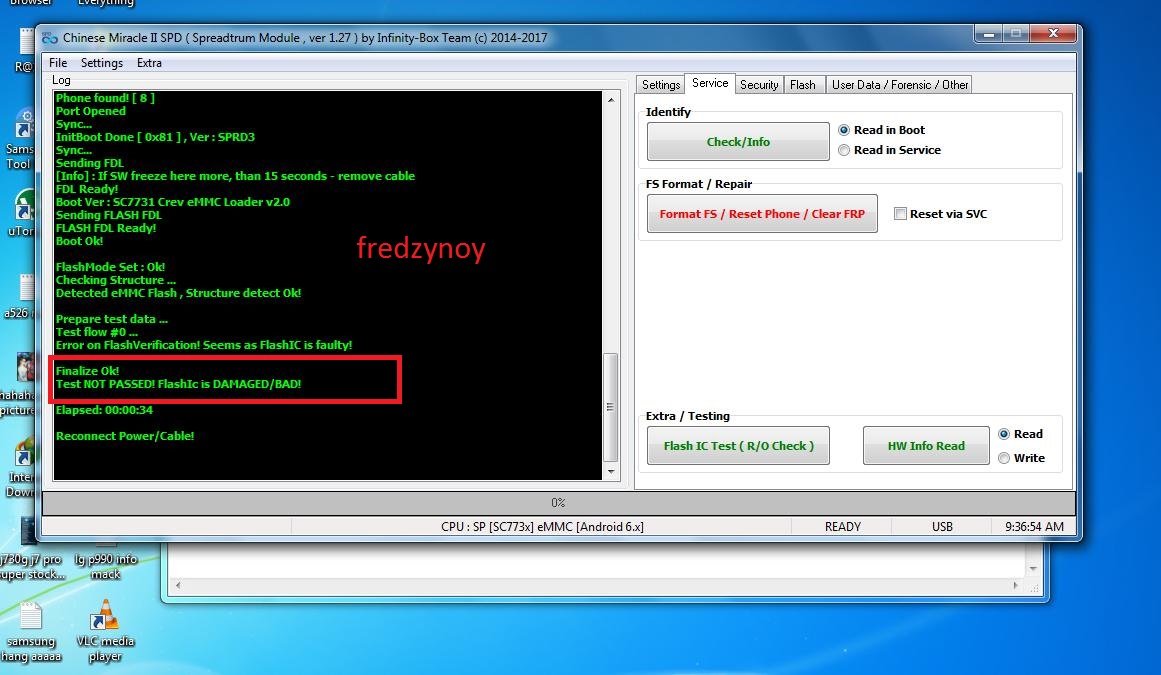The height and width of the screenshot is (675, 1161).
Task: Open the File menu
Action: tap(58, 63)
